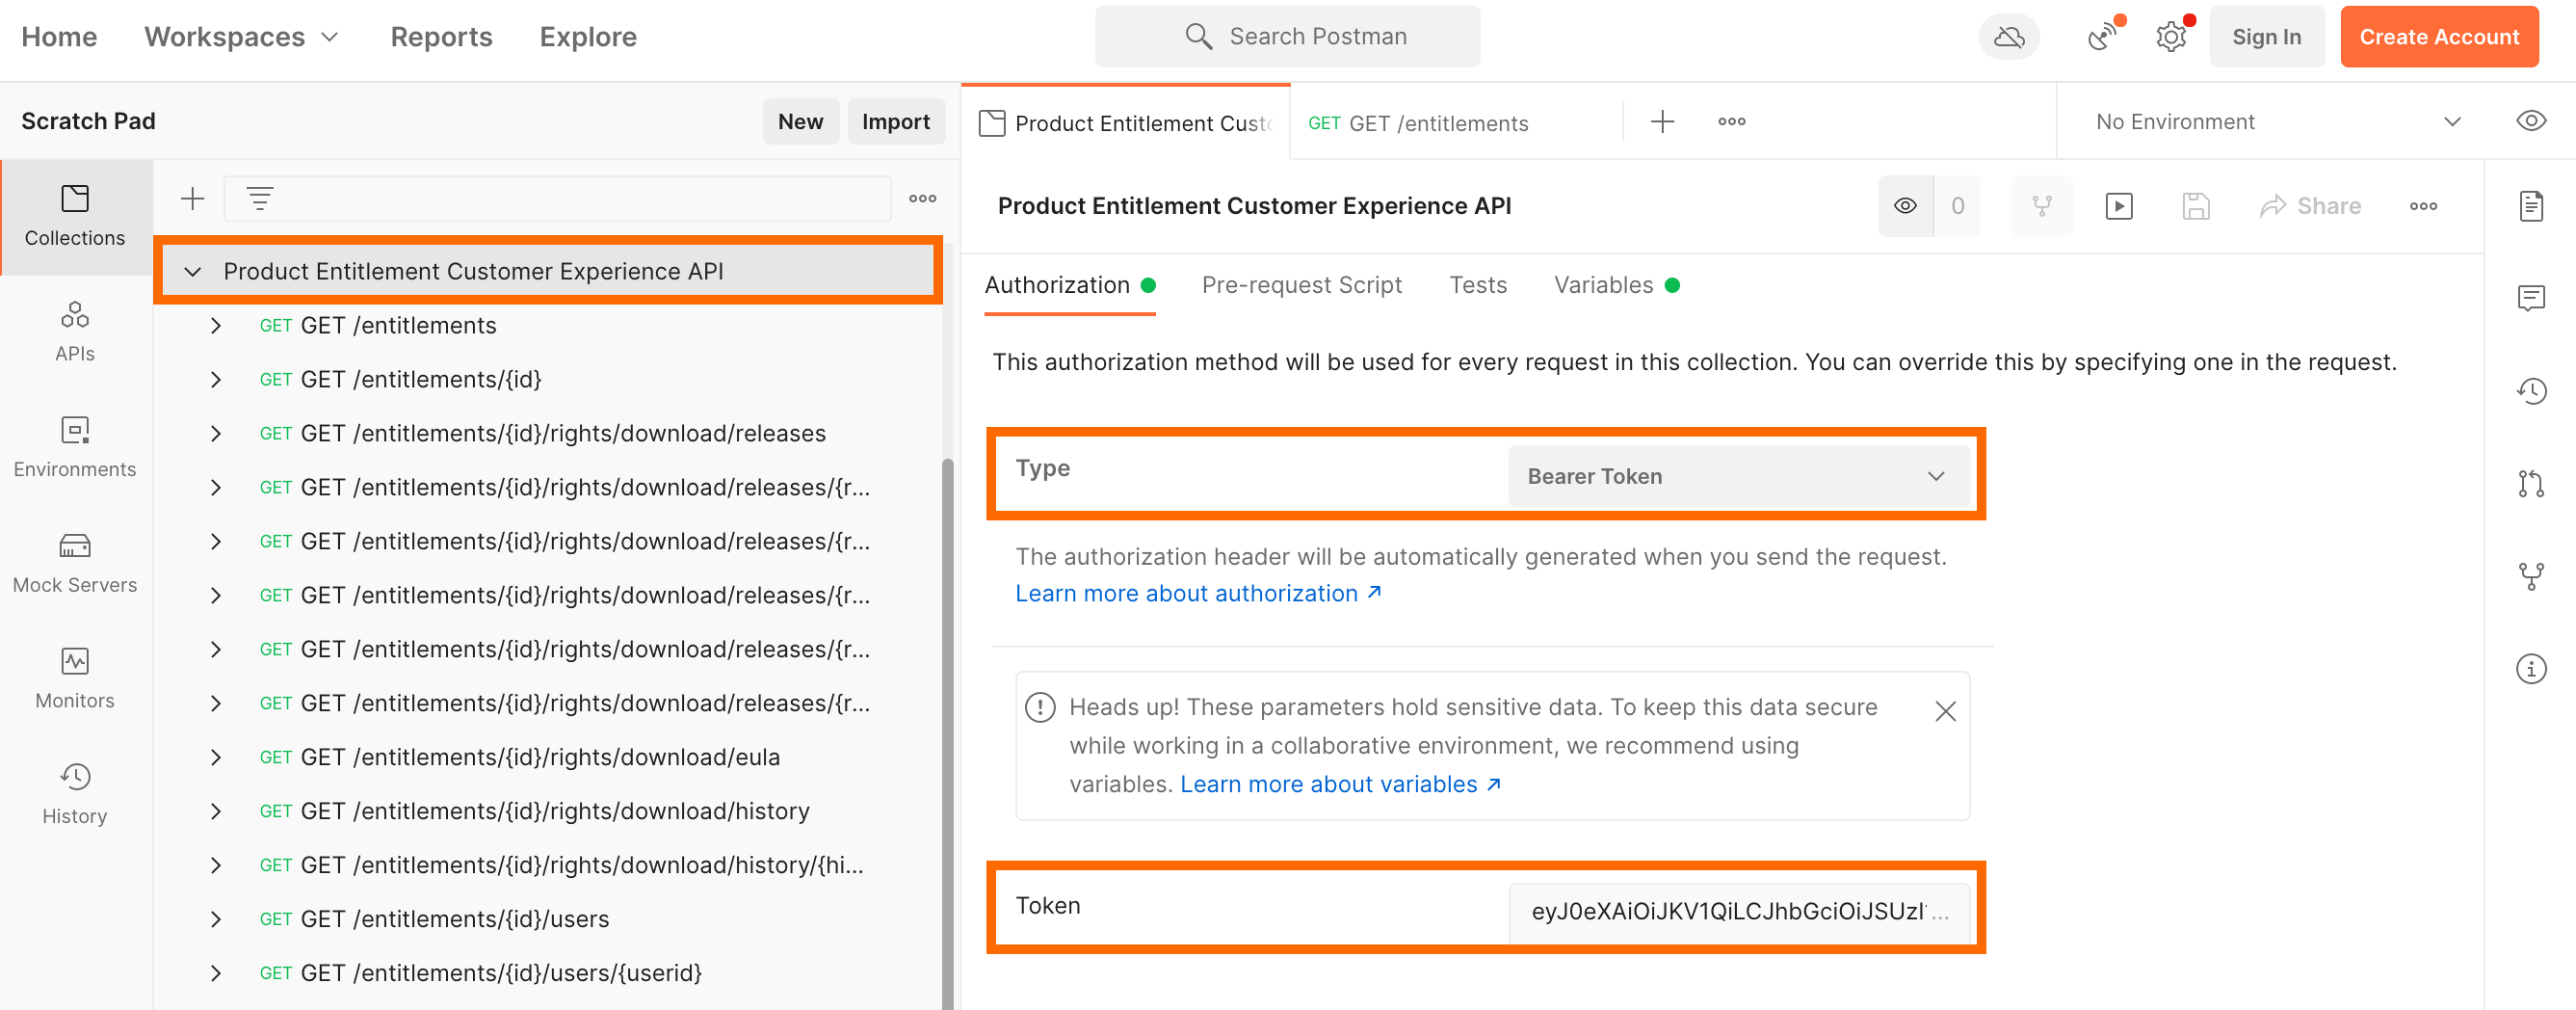2576x1010 pixels.
Task: Collapse Product Entitlement Customer Experience API collection
Action: point(193,271)
